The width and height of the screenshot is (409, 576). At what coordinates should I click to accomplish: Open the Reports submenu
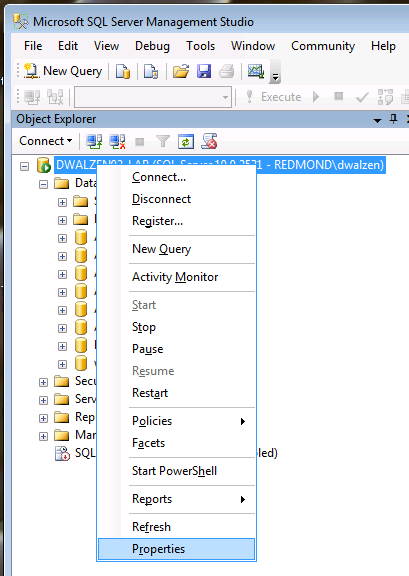tap(176, 499)
